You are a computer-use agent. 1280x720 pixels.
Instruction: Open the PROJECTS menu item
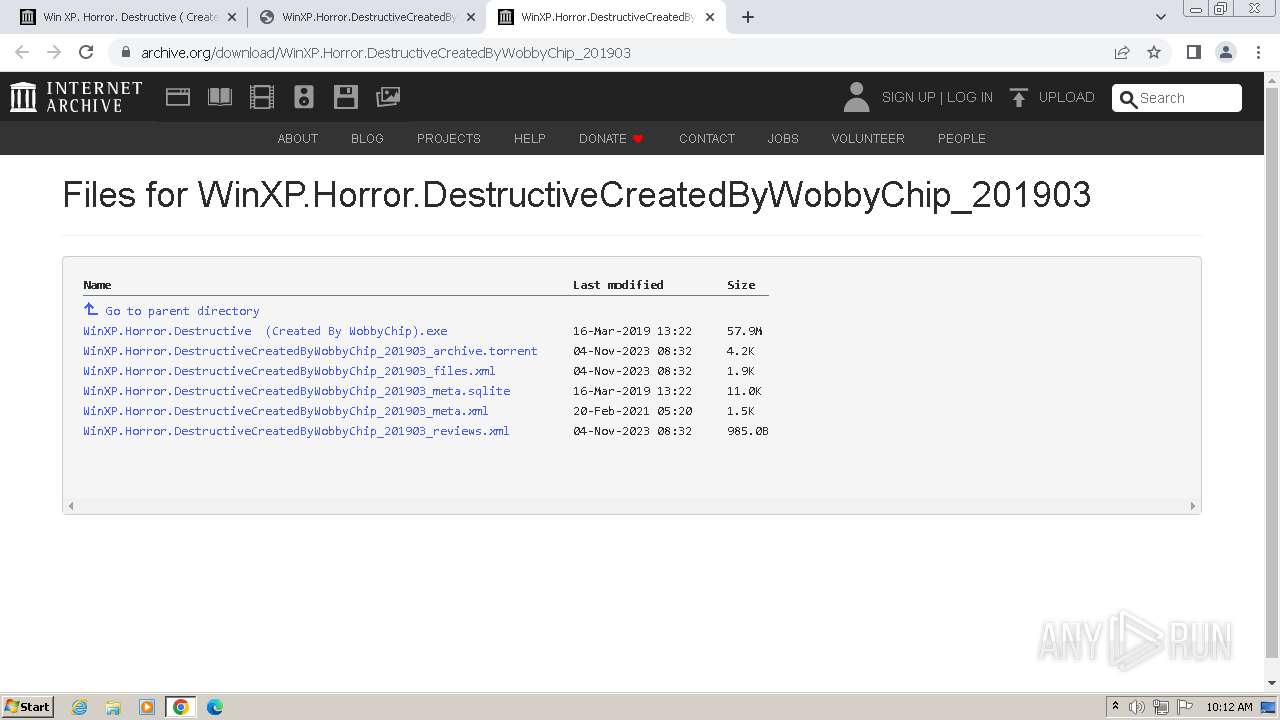449,138
